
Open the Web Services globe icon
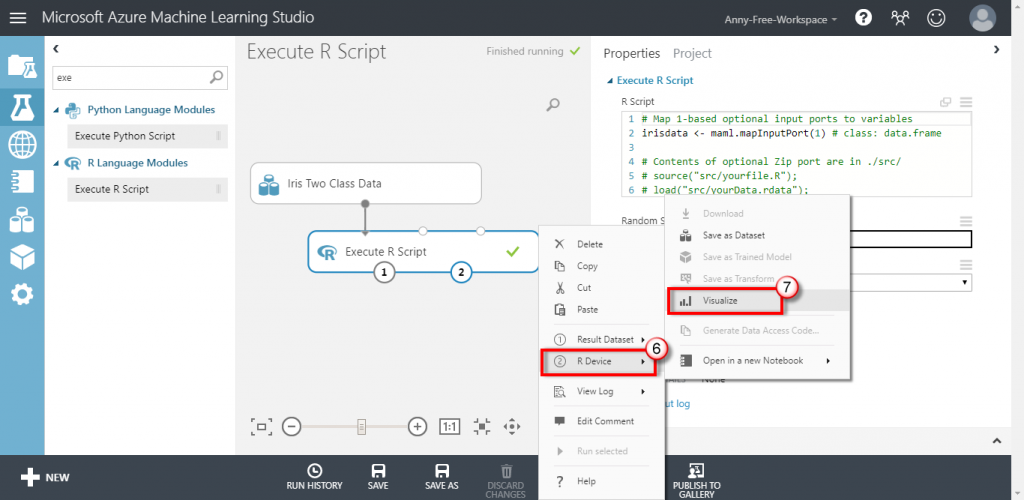22,144
